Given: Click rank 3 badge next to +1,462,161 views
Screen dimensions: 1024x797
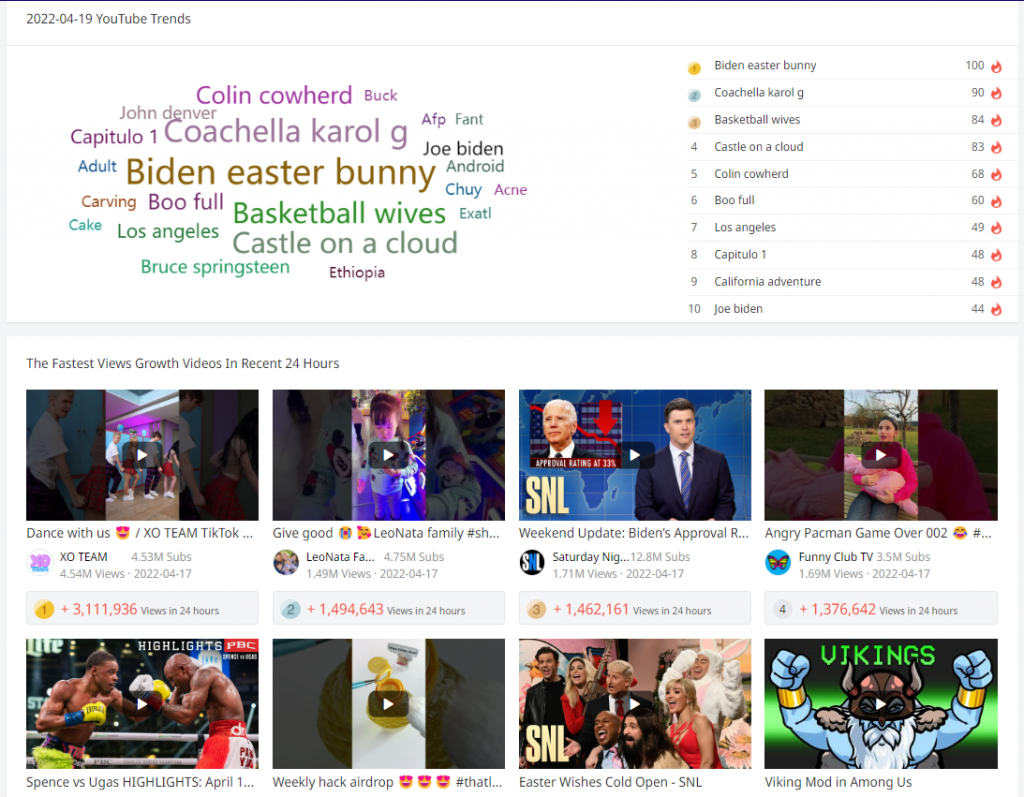Looking at the screenshot, I should click(536, 610).
